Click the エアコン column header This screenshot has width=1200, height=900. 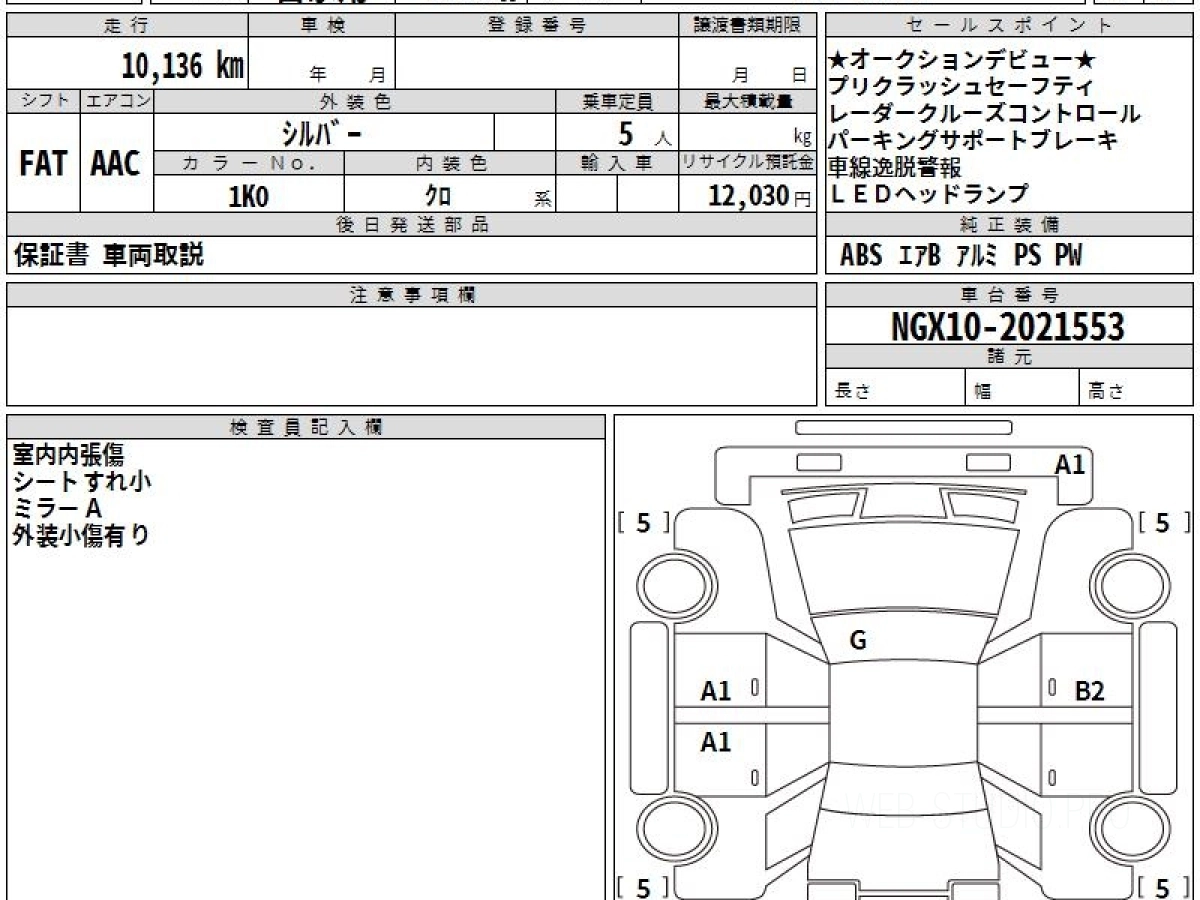117,101
